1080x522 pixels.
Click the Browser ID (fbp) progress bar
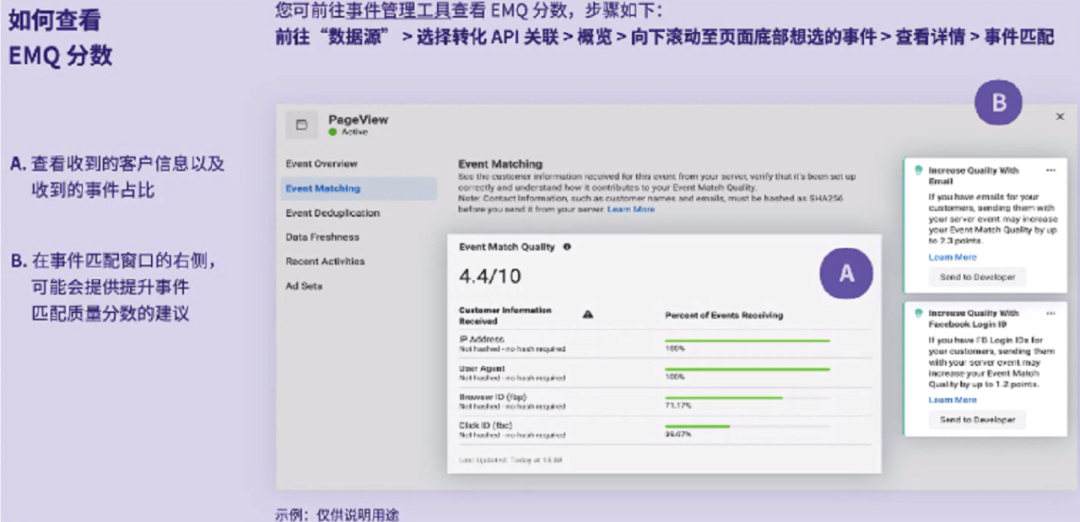[747, 397]
